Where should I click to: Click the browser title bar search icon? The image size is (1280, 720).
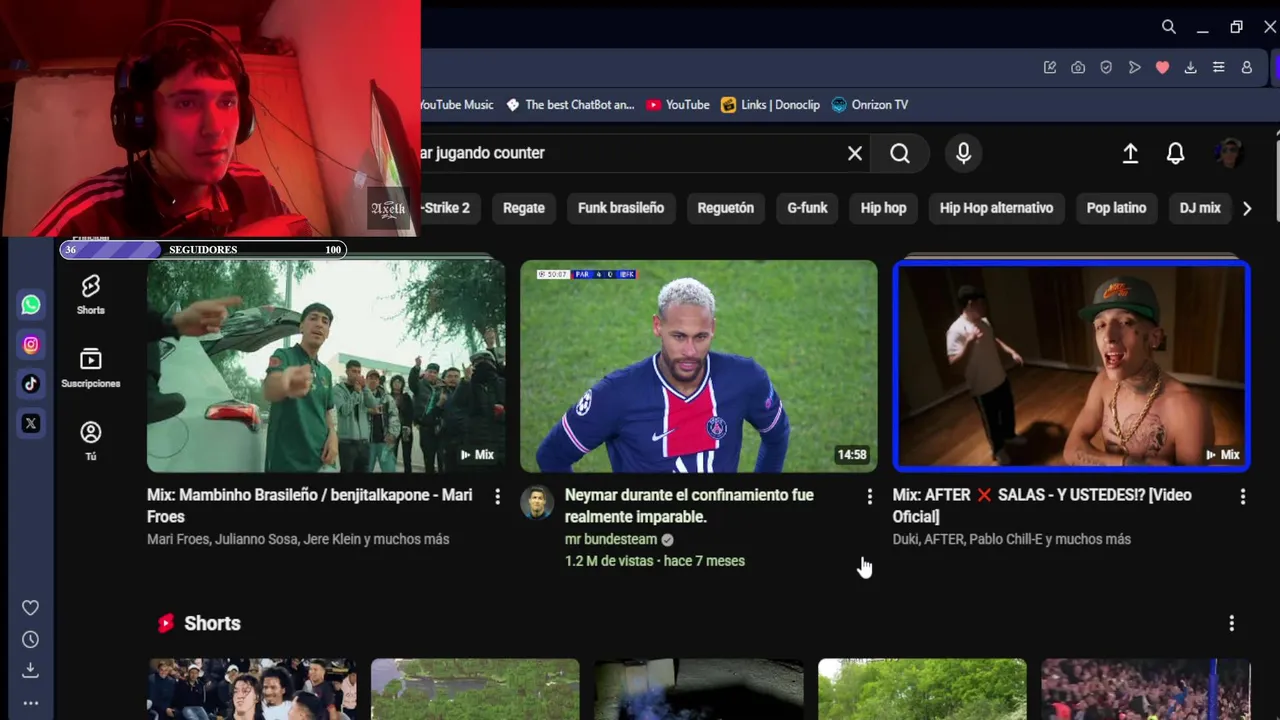1169,27
